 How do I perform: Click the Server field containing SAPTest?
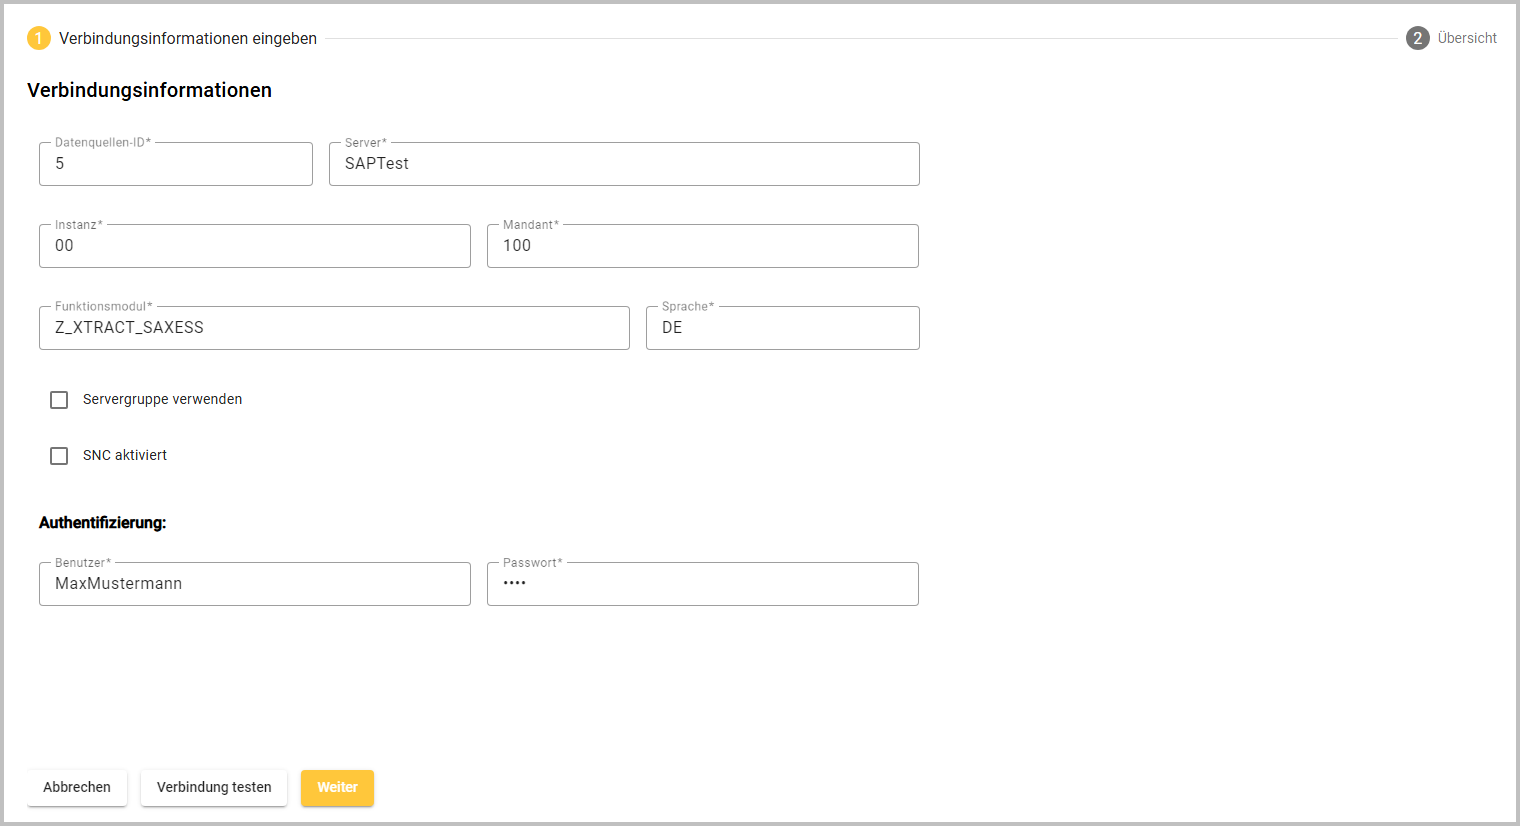click(624, 164)
